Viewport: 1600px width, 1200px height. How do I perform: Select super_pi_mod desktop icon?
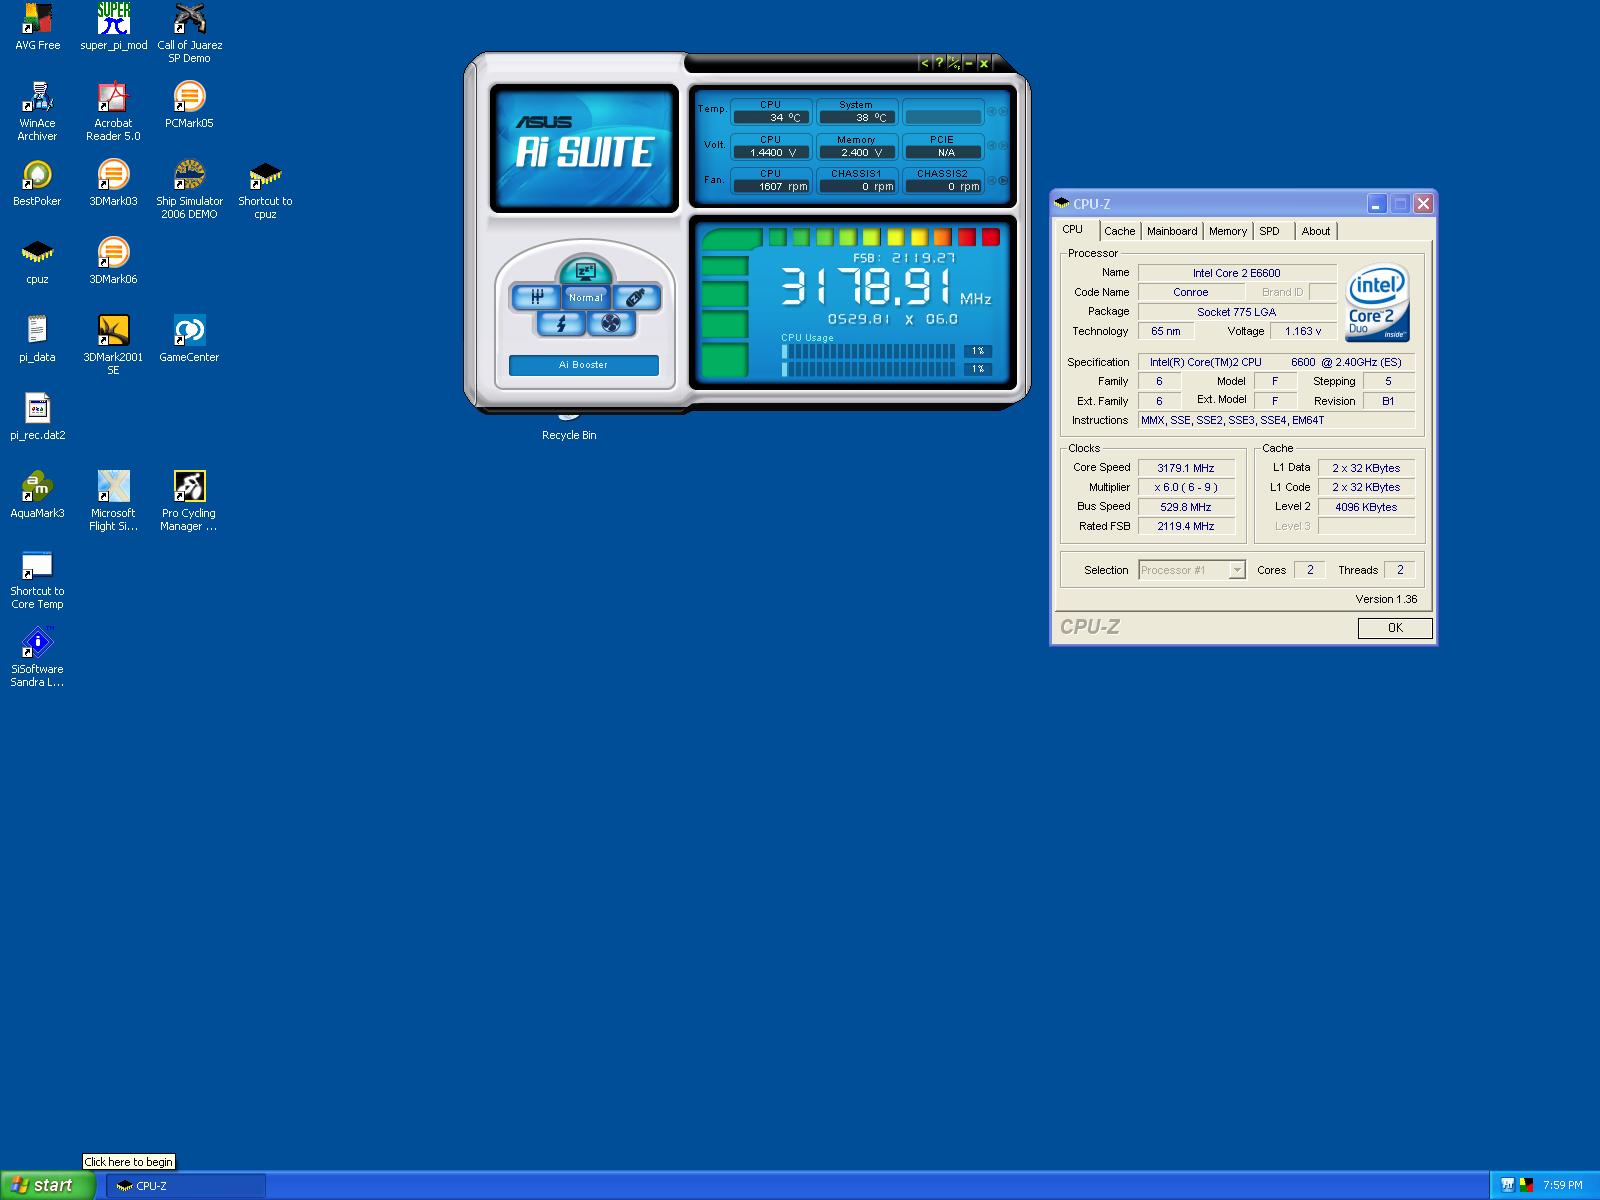113,27
